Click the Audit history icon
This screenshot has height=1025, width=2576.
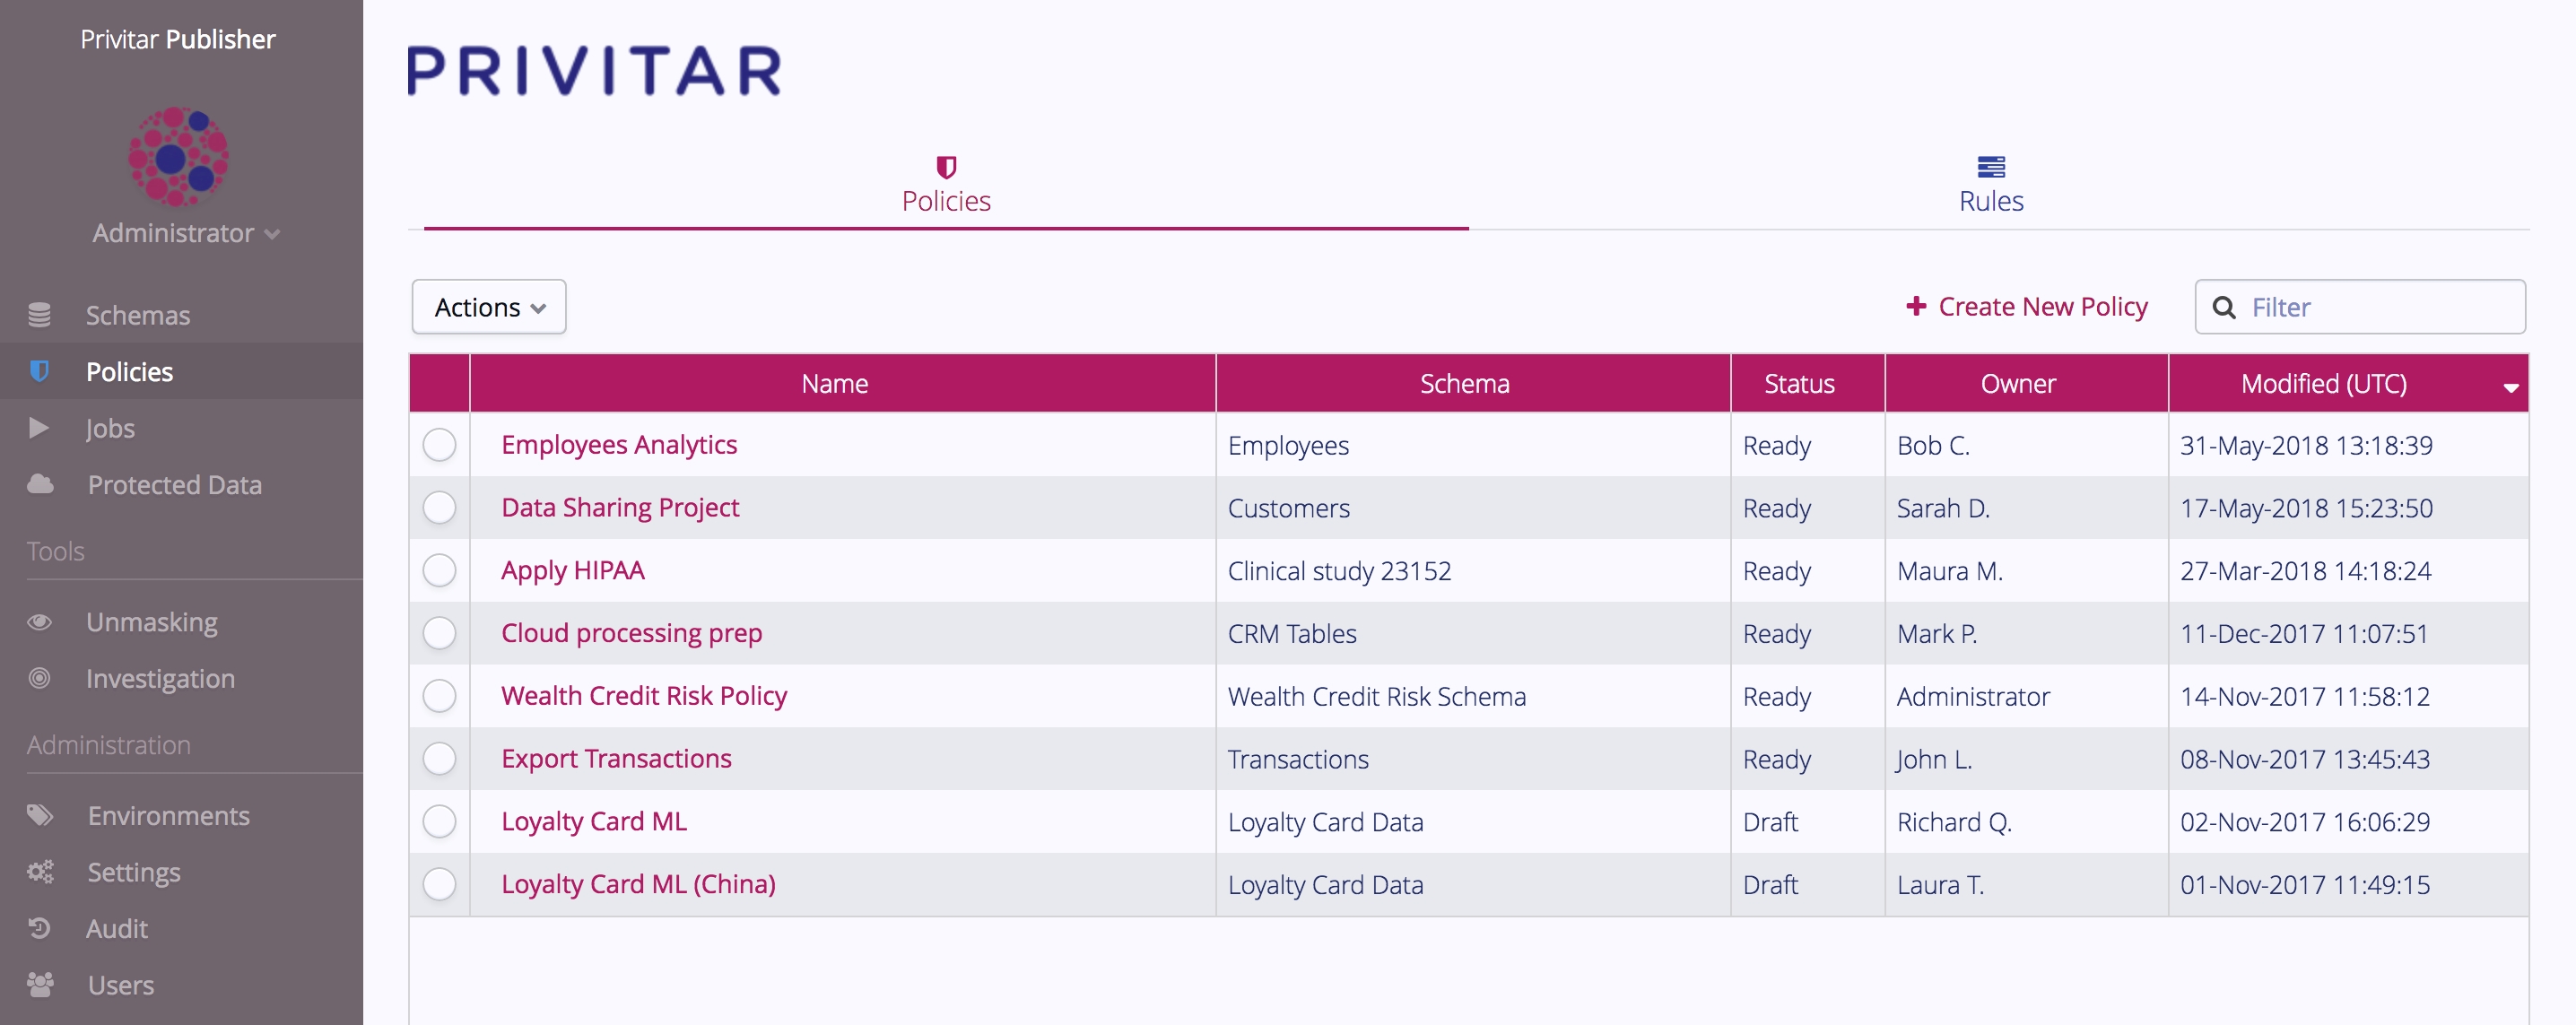point(39,928)
